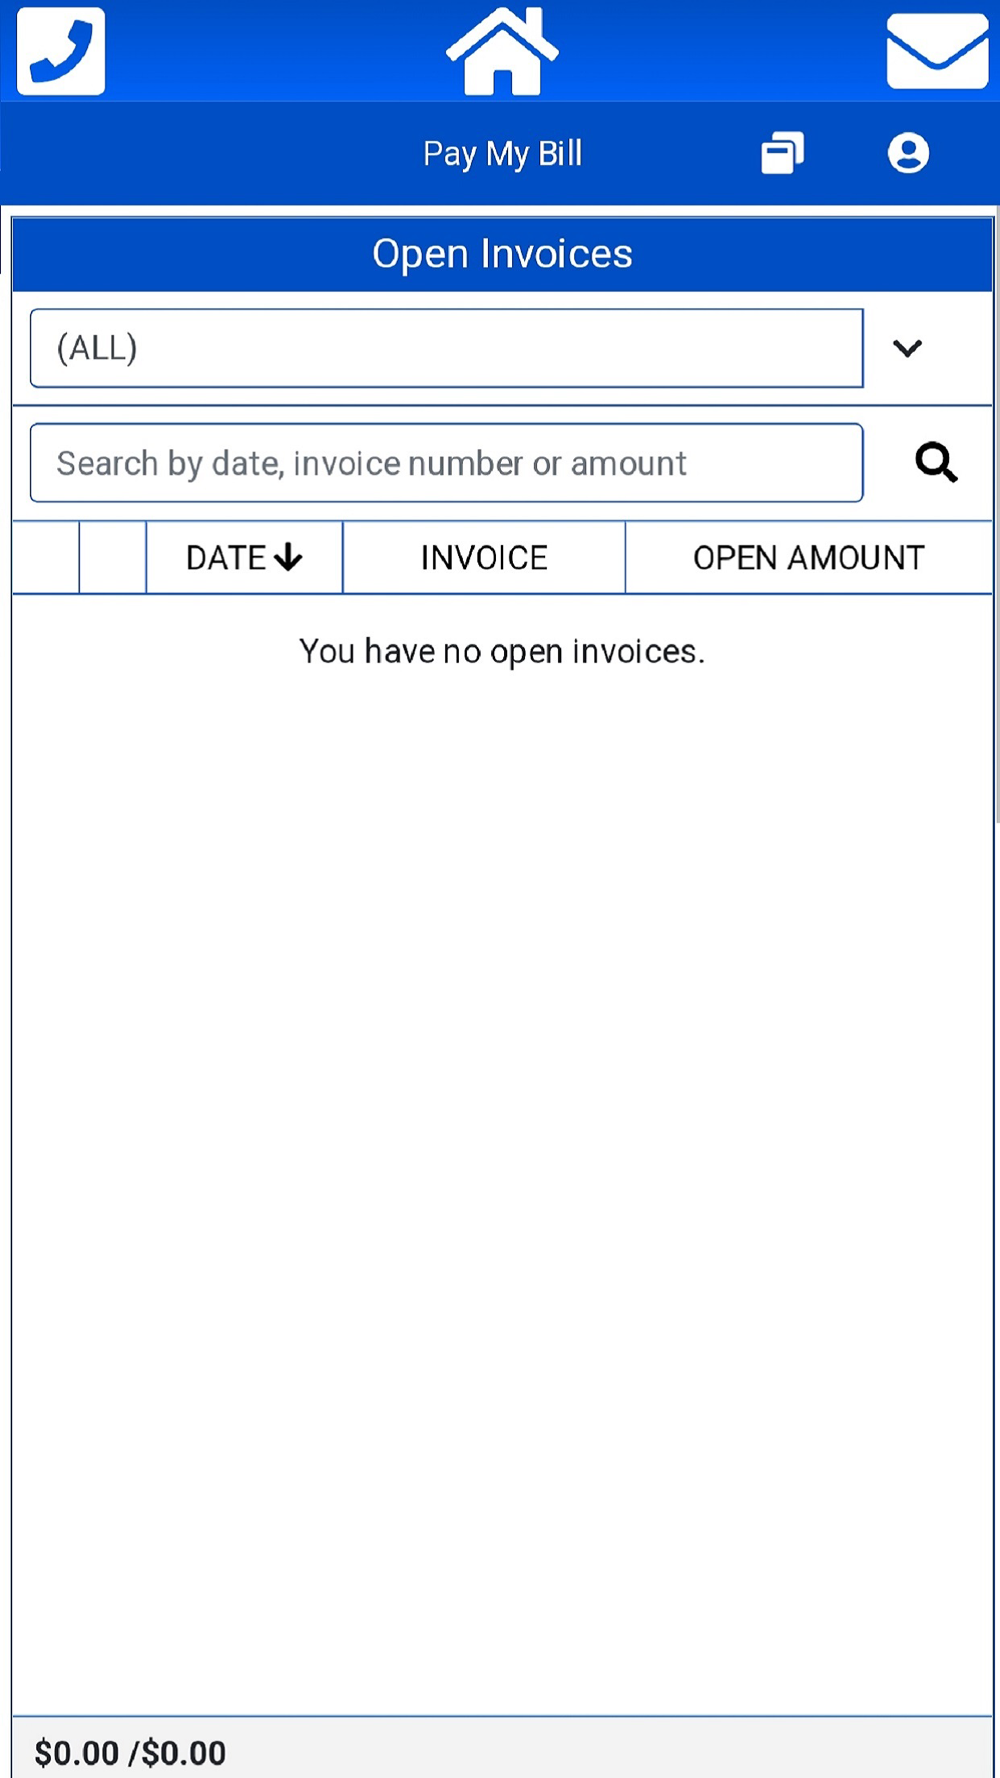The image size is (1000, 1778).
Task: Select the Open Invoices heading
Action: pyautogui.click(x=502, y=254)
